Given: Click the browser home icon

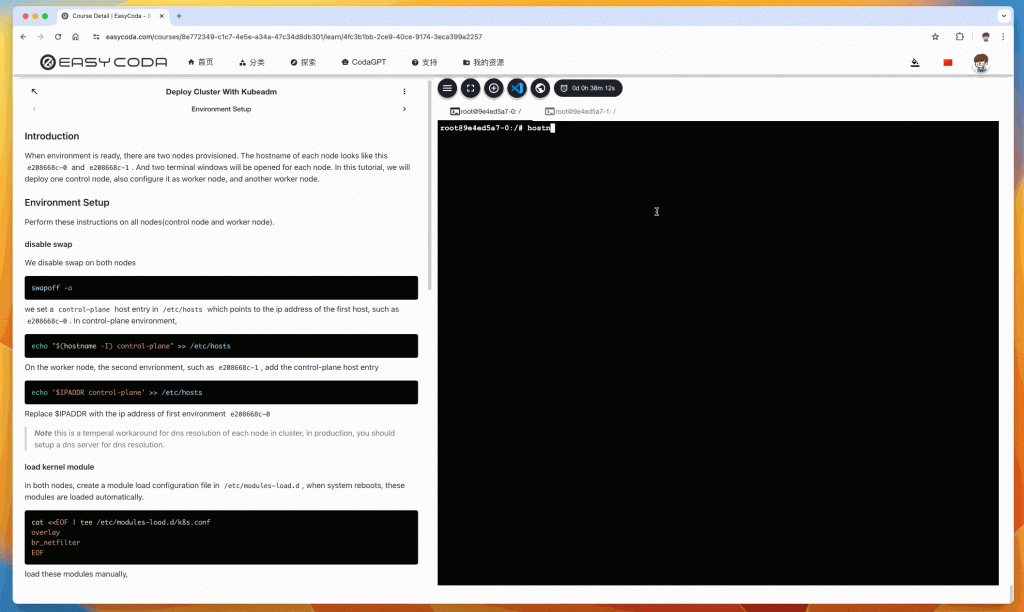Looking at the screenshot, I should [x=76, y=37].
